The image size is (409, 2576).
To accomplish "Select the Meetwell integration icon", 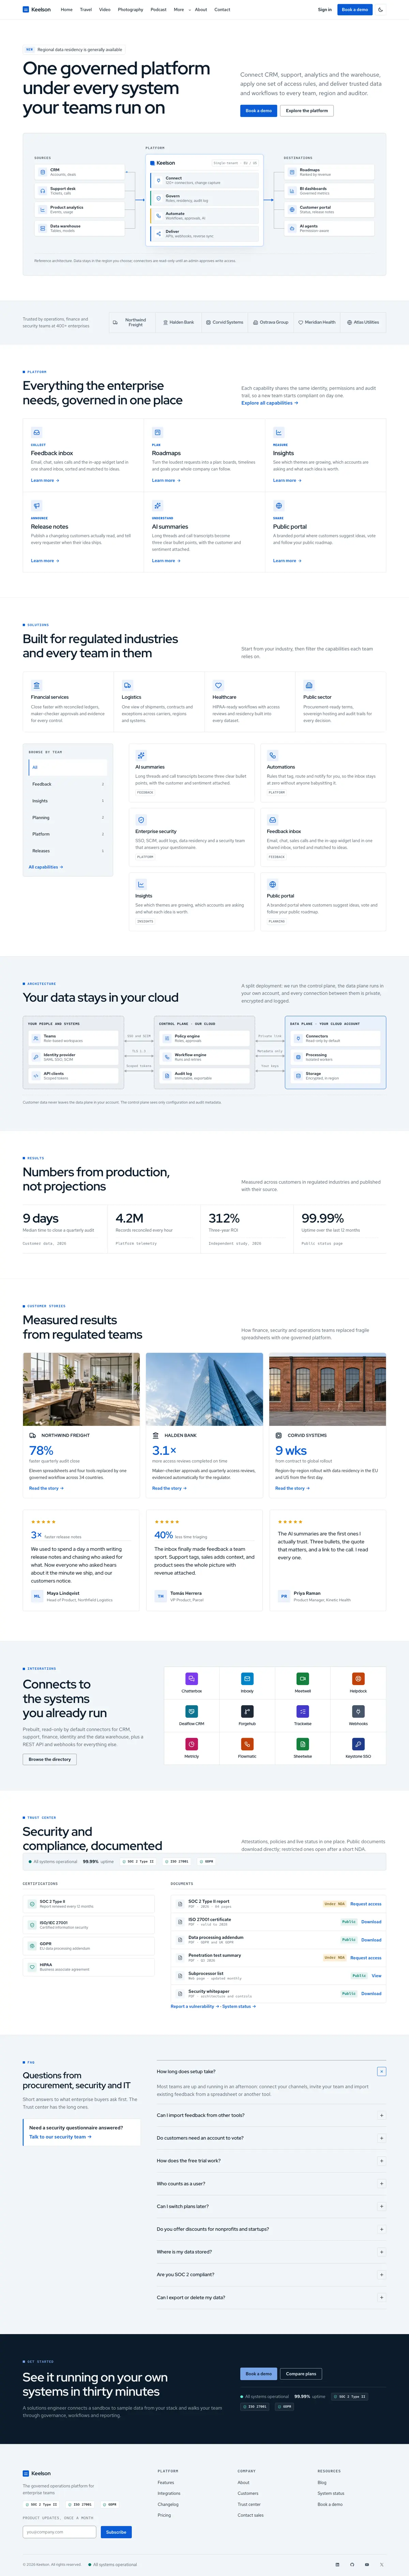I will 302,1679.
